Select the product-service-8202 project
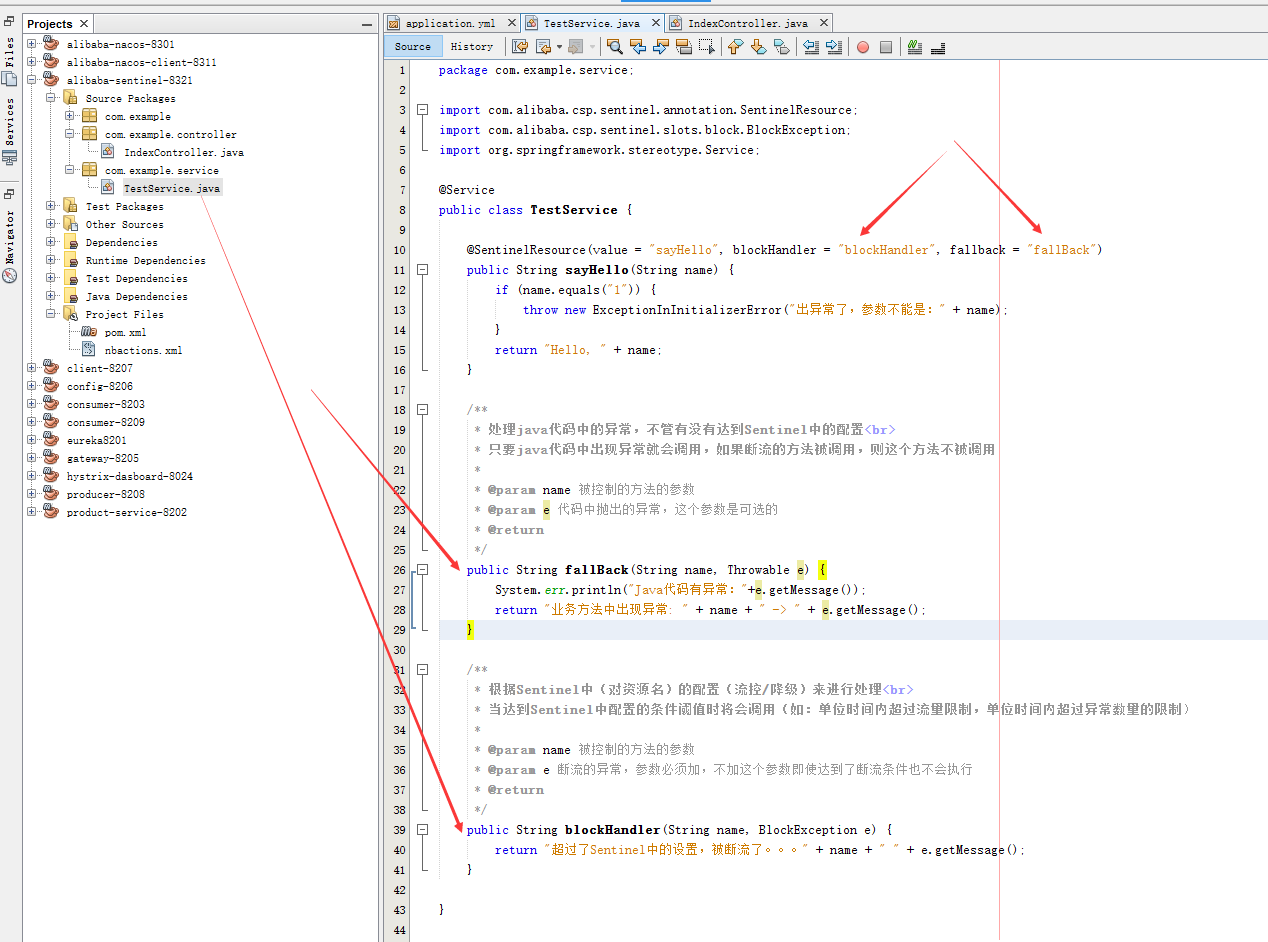The width and height of the screenshot is (1268, 942). click(127, 512)
